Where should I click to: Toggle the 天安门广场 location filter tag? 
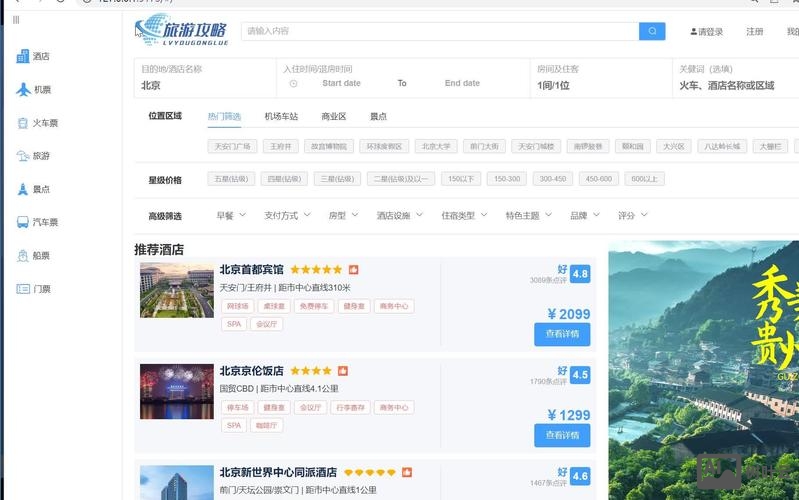[x=232, y=146]
